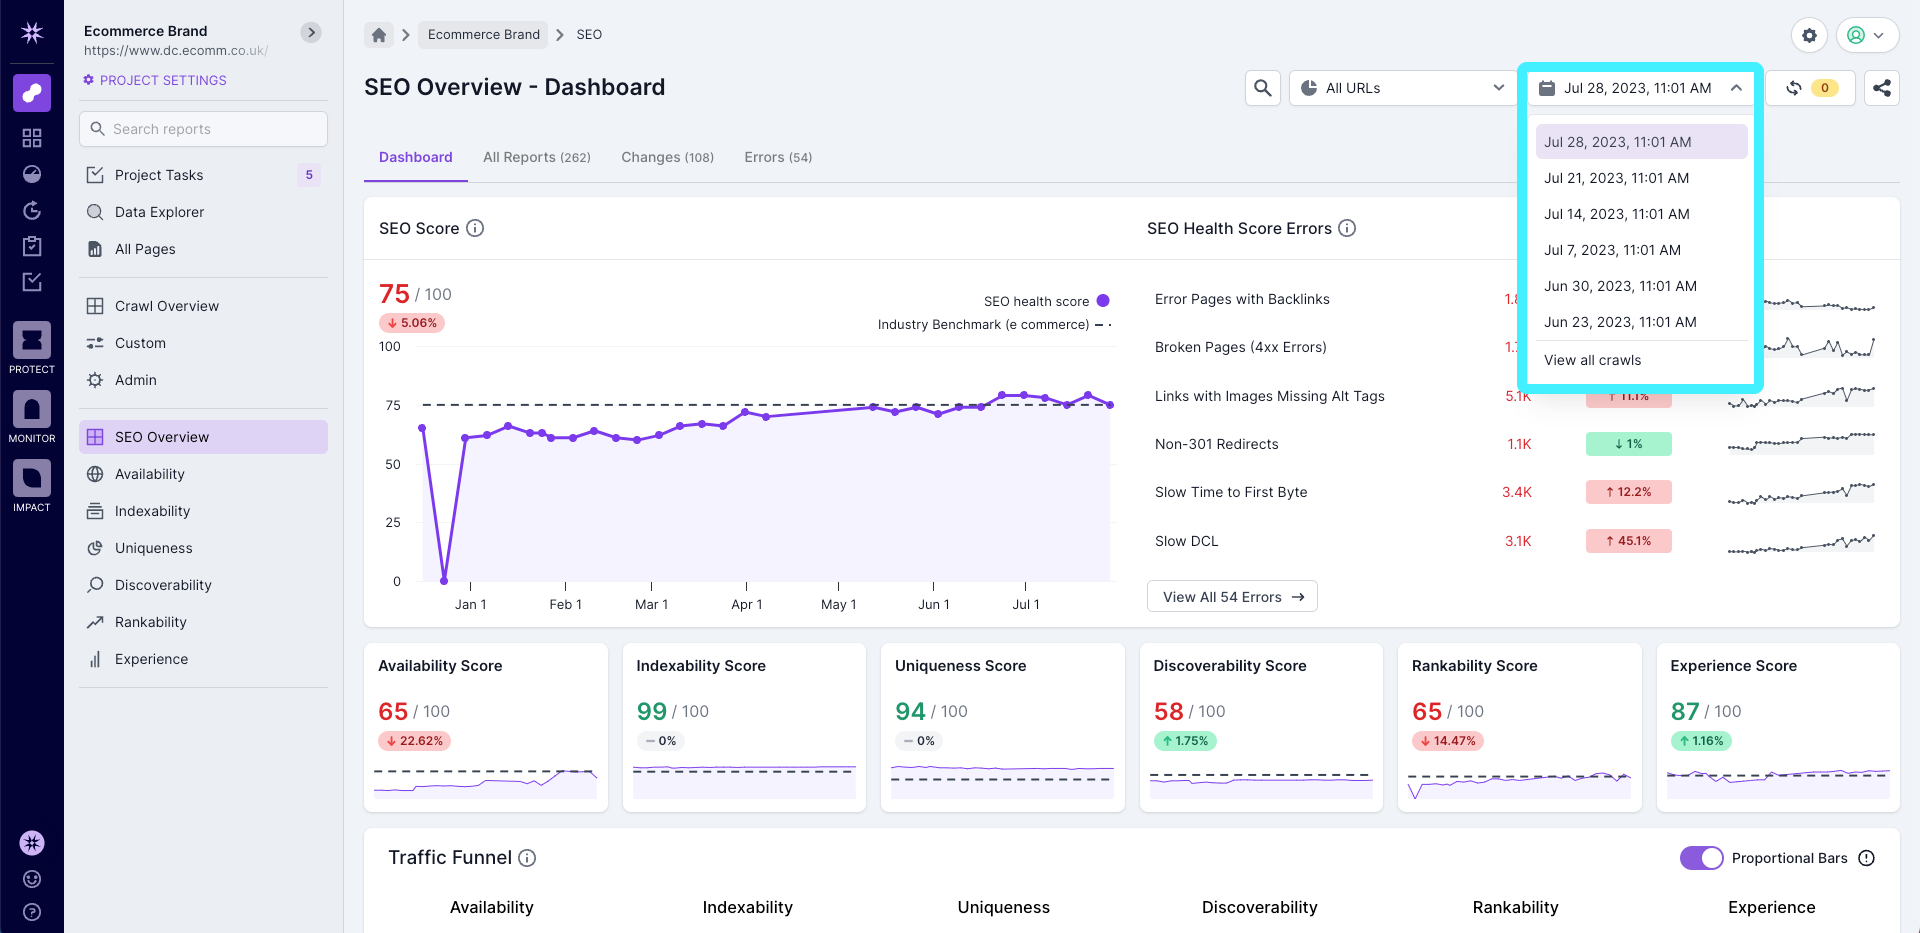Click View all crawls option
The height and width of the screenshot is (933, 1920).
tap(1641, 360)
